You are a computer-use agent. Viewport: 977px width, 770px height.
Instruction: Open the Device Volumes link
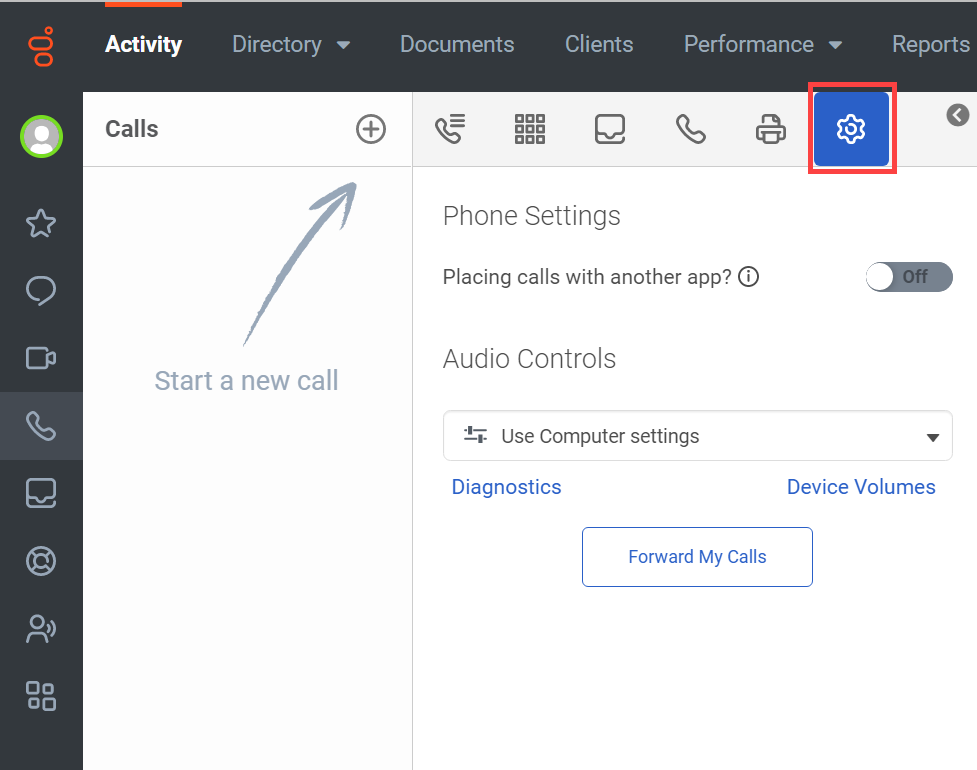coord(861,487)
